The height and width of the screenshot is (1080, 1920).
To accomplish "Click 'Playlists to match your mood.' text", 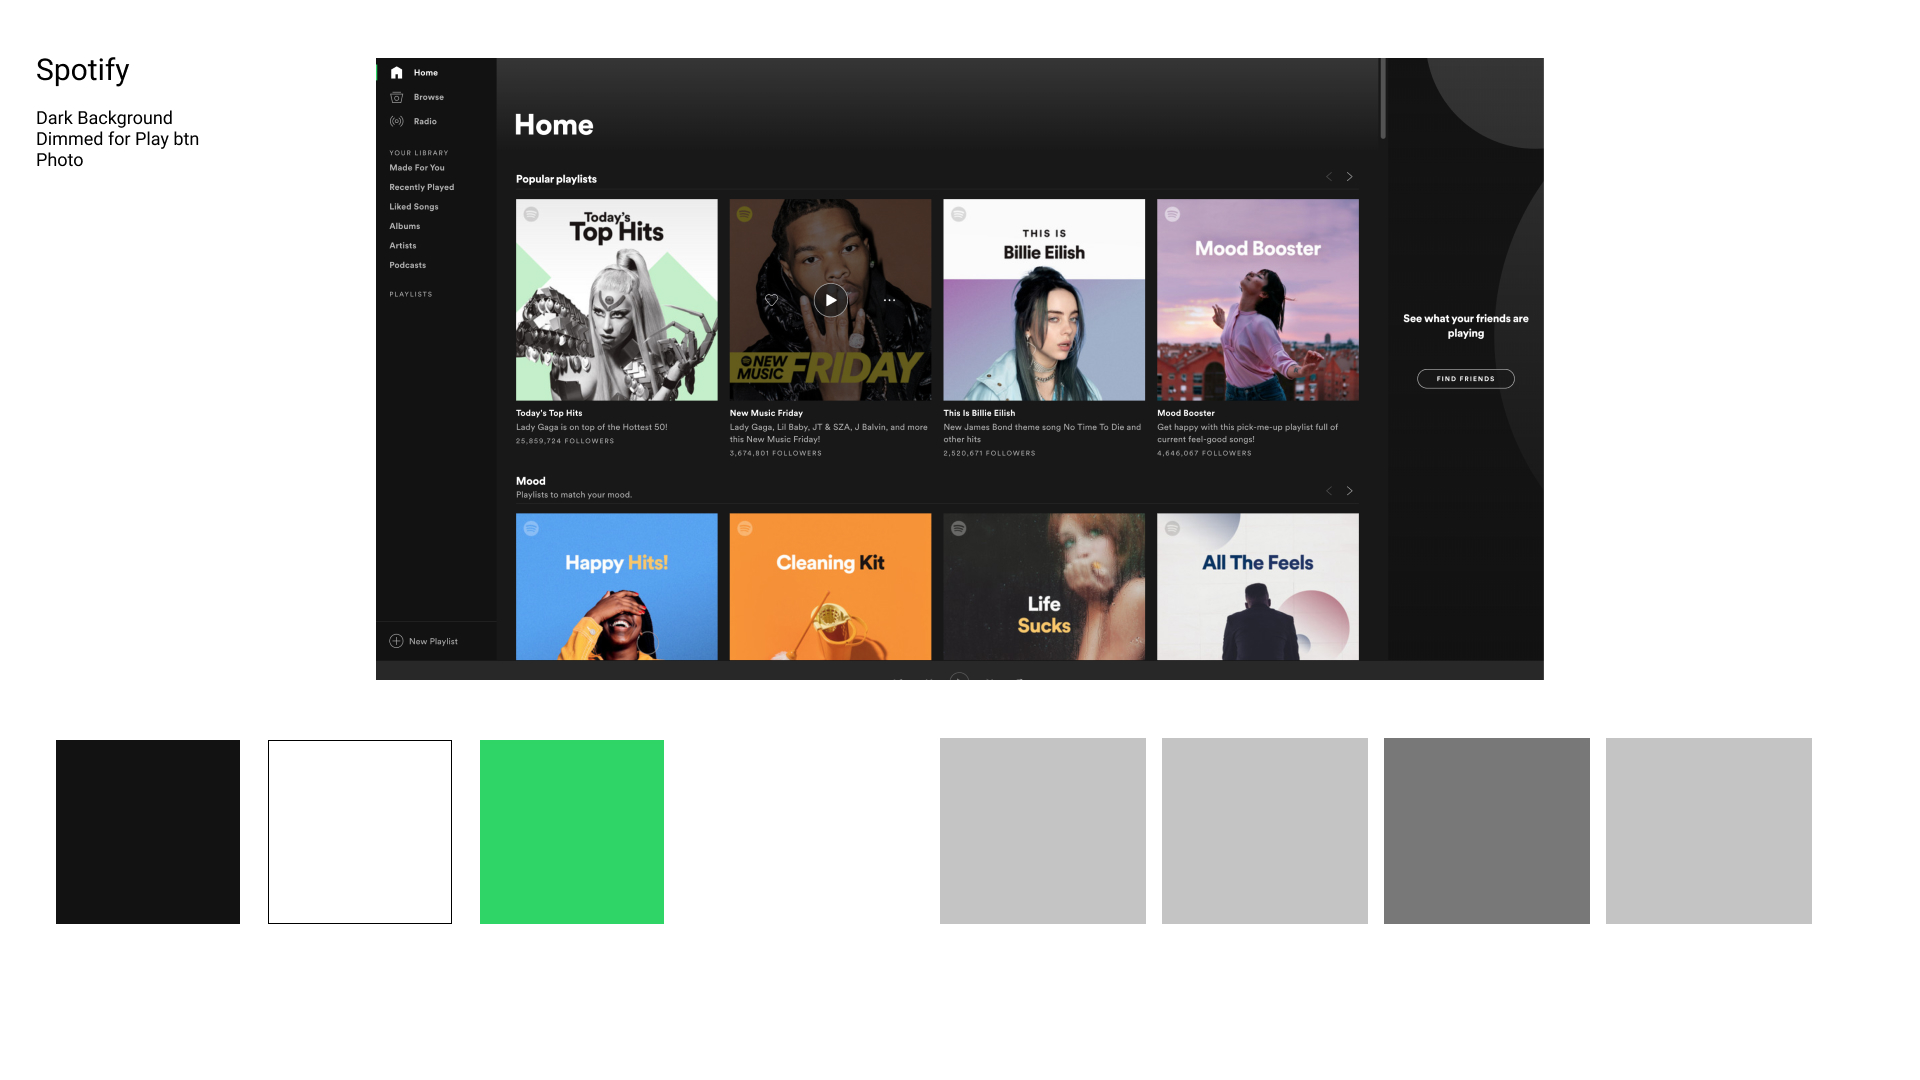I will [x=574, y=495].
